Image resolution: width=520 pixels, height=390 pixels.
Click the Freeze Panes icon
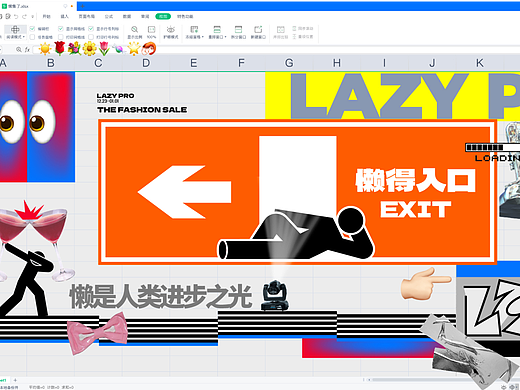pos(194,29)
